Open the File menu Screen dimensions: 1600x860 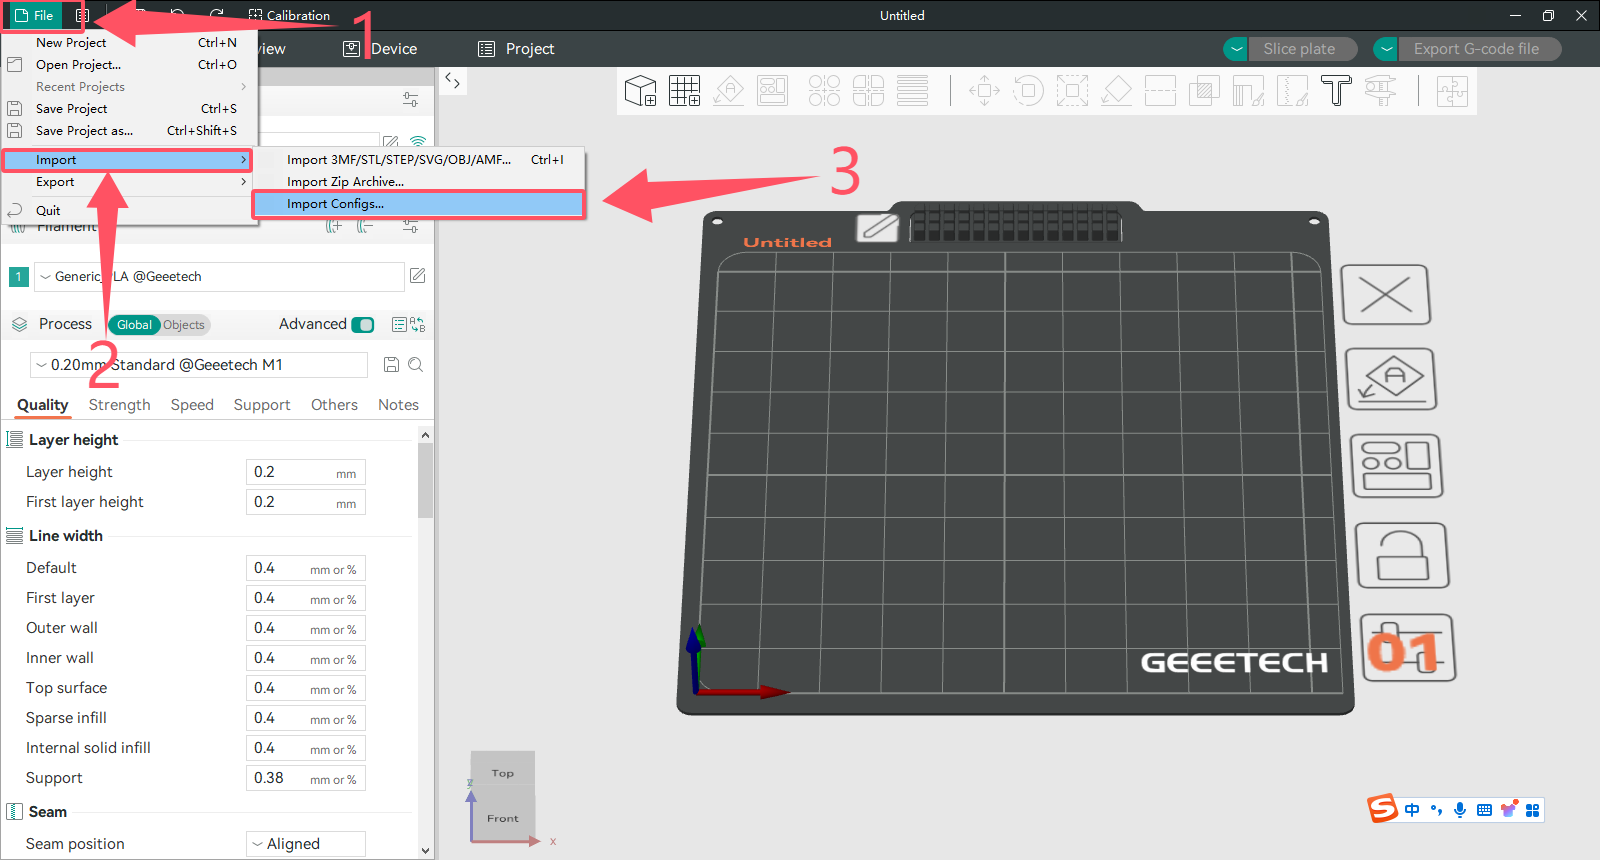(x=34, y=15)
